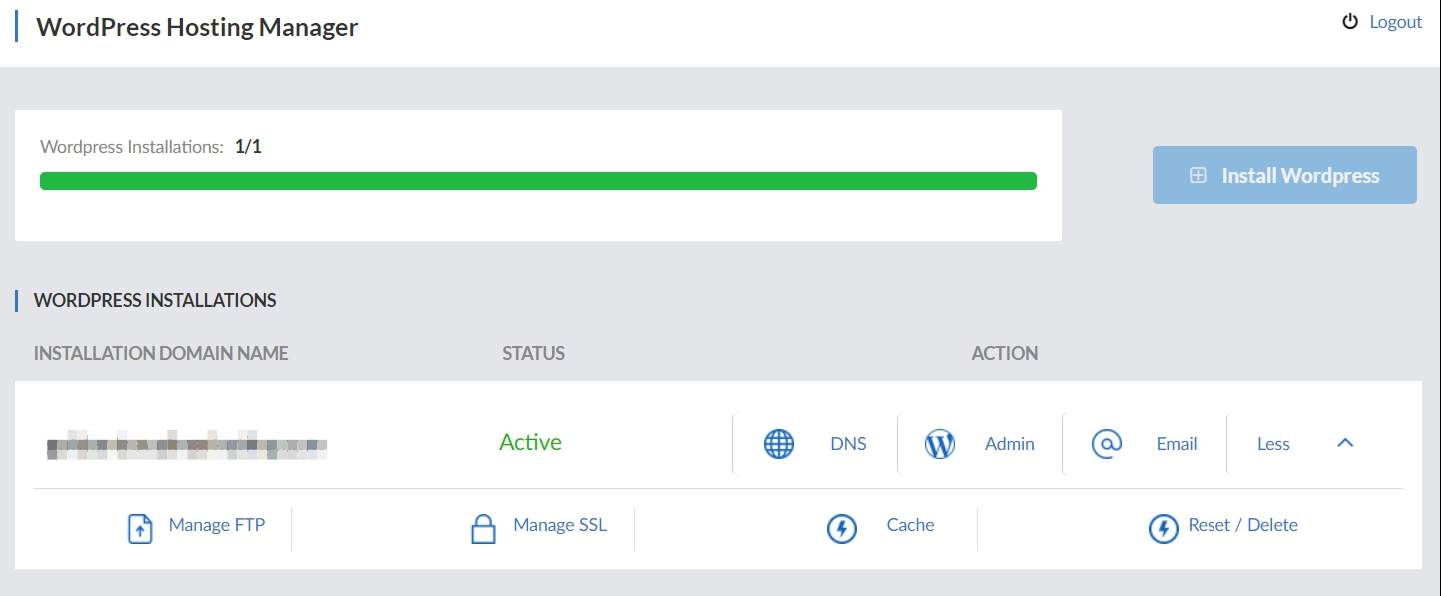Click the Status column header

pos(533,353)
